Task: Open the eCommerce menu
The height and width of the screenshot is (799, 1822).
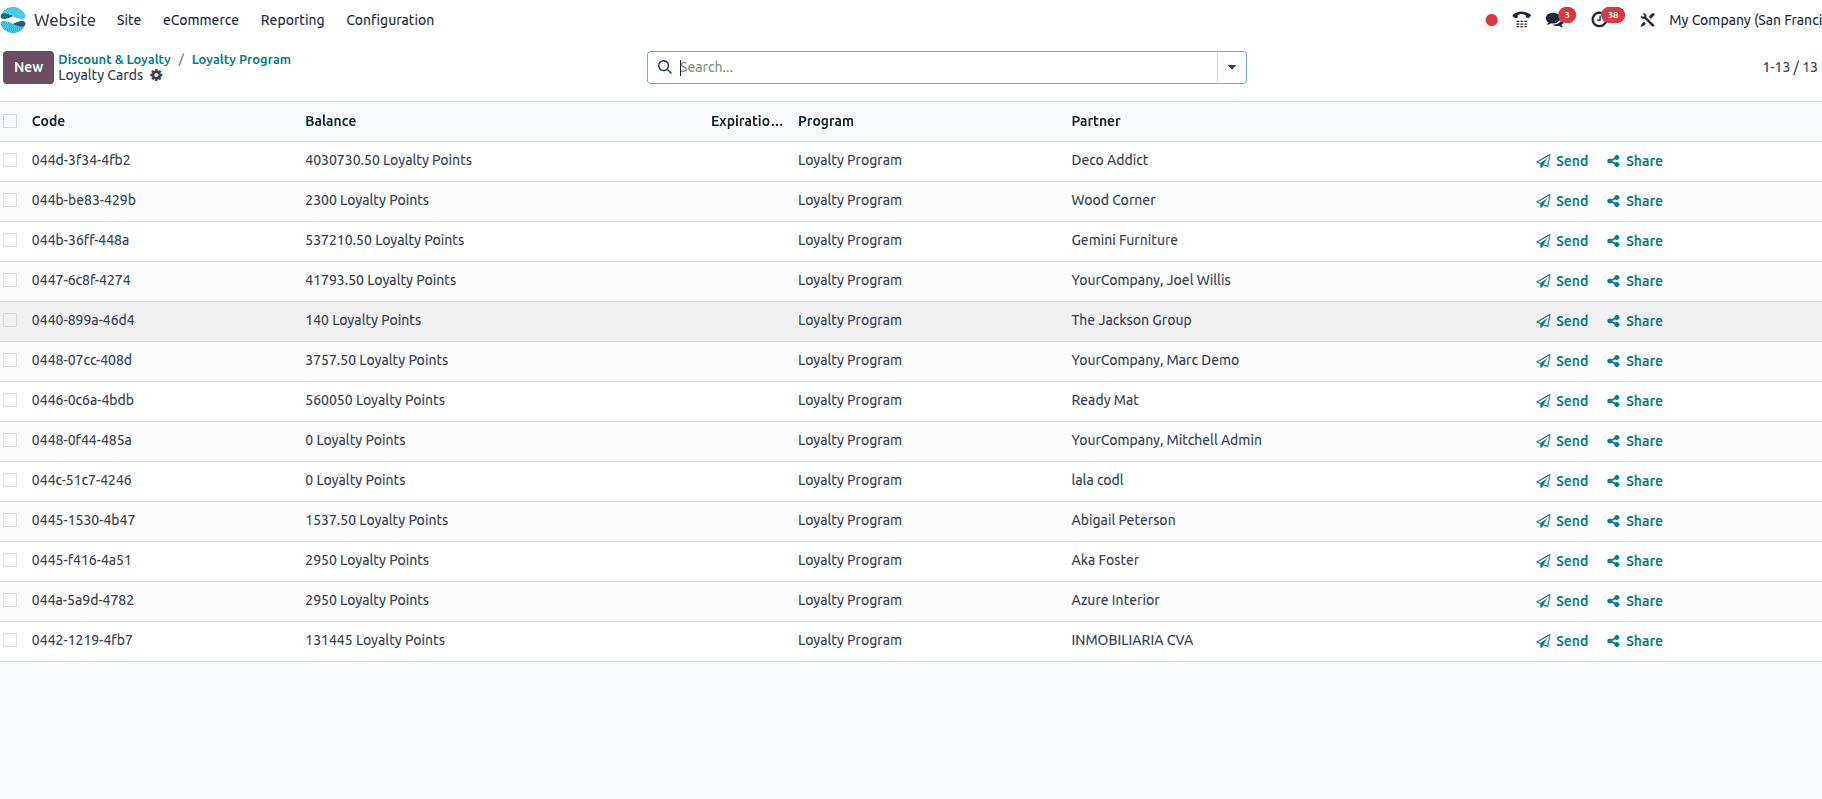Action: pos(200,20)
